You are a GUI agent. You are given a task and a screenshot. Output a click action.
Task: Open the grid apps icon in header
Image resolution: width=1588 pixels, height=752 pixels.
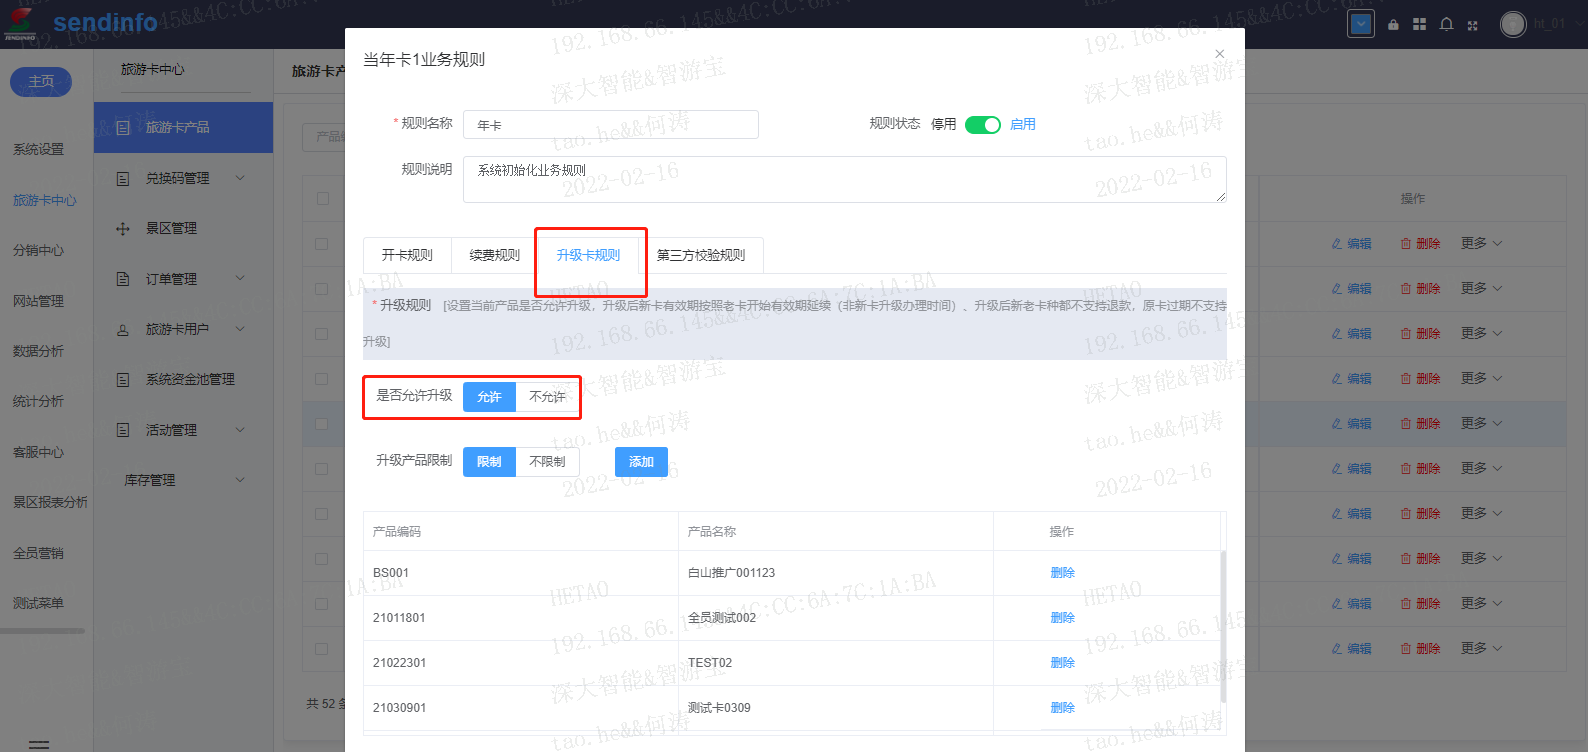1419,24
